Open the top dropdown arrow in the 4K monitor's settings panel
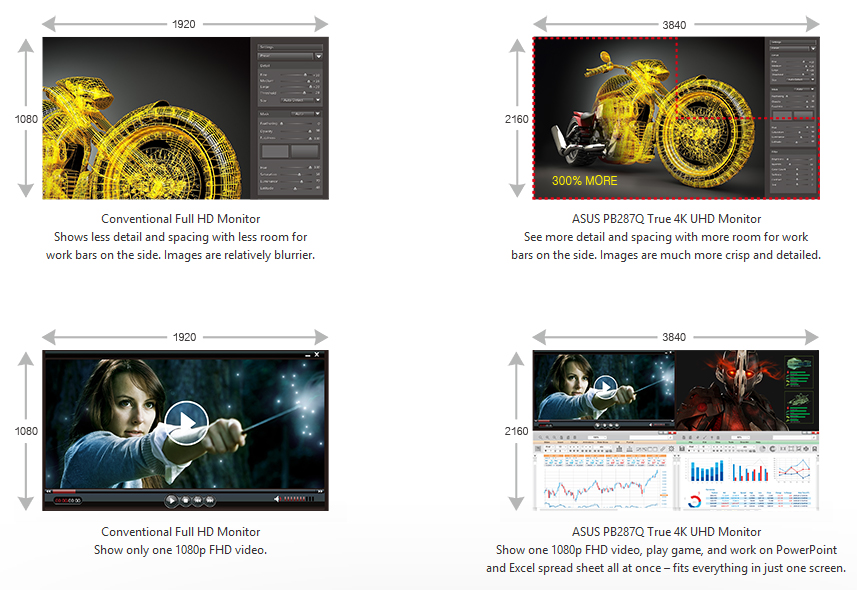This screenshot has height=590, width=857. 813,48
